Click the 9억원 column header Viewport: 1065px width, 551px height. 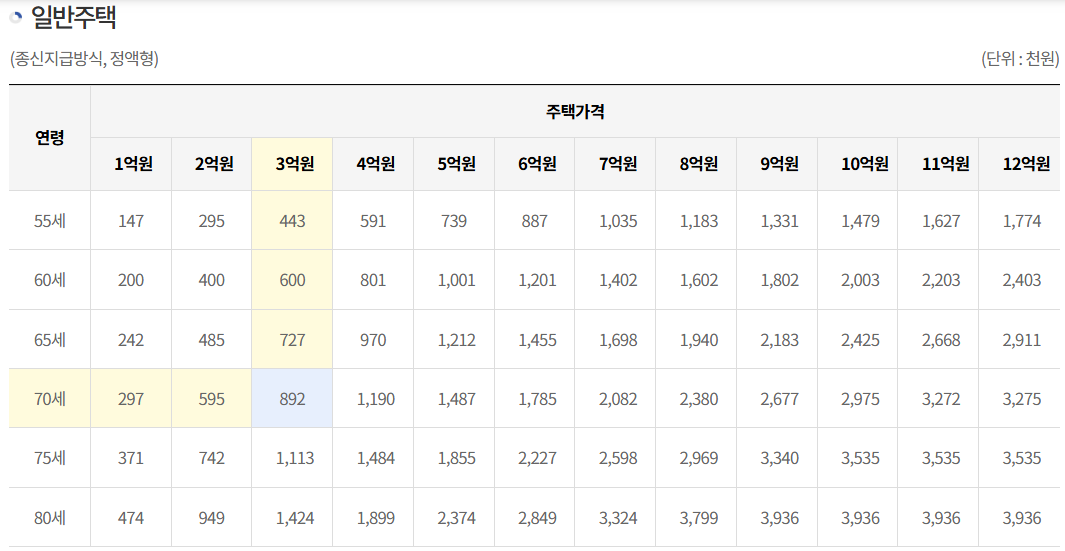[x=777, y=164]
